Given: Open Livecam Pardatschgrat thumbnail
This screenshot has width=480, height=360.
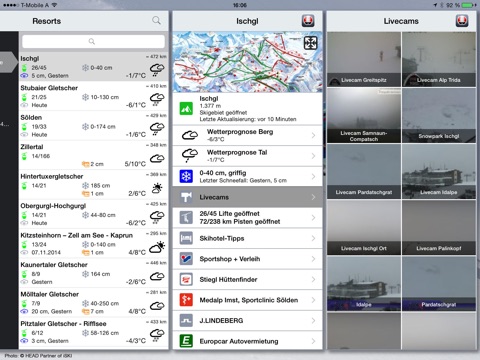Looking at the screenshot, I should point(364,171).
